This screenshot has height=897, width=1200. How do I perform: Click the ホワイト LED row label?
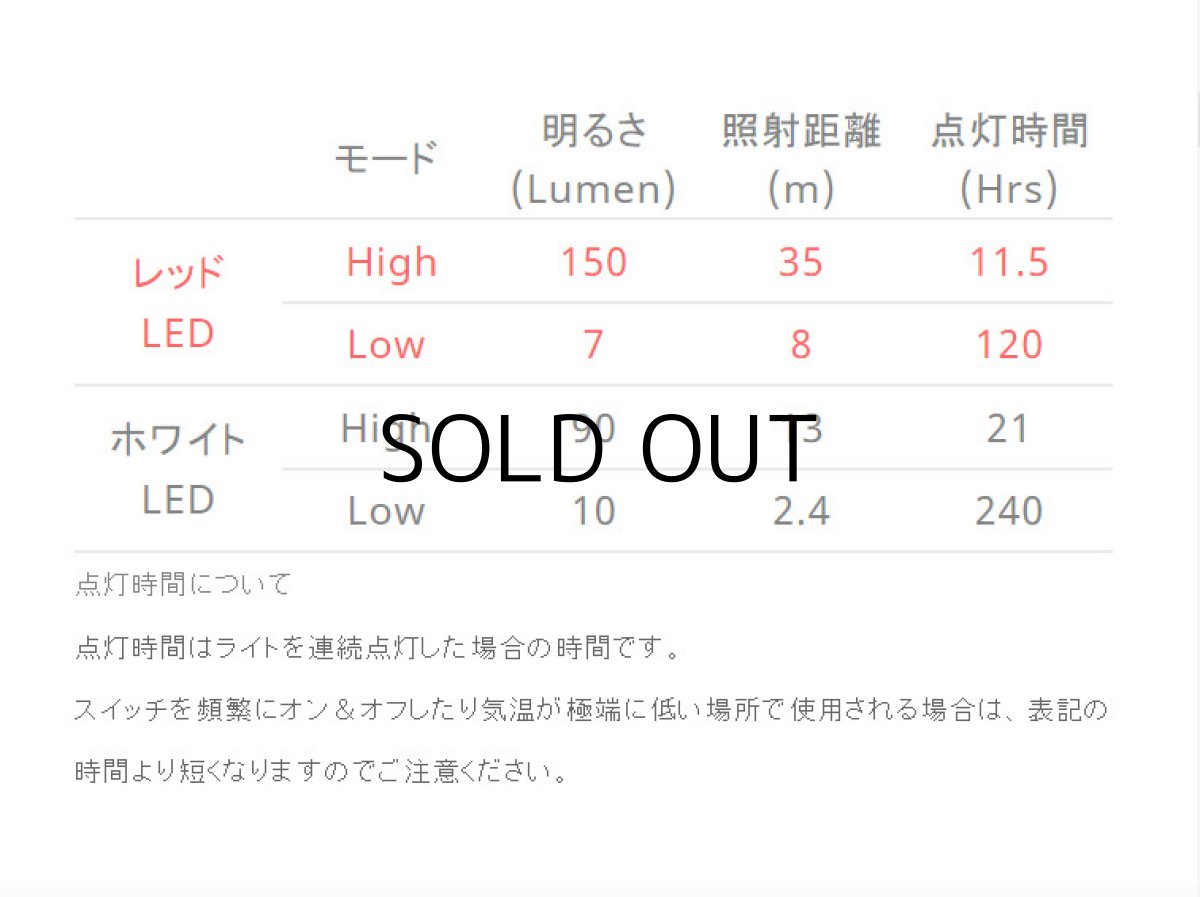pos(178,468)
